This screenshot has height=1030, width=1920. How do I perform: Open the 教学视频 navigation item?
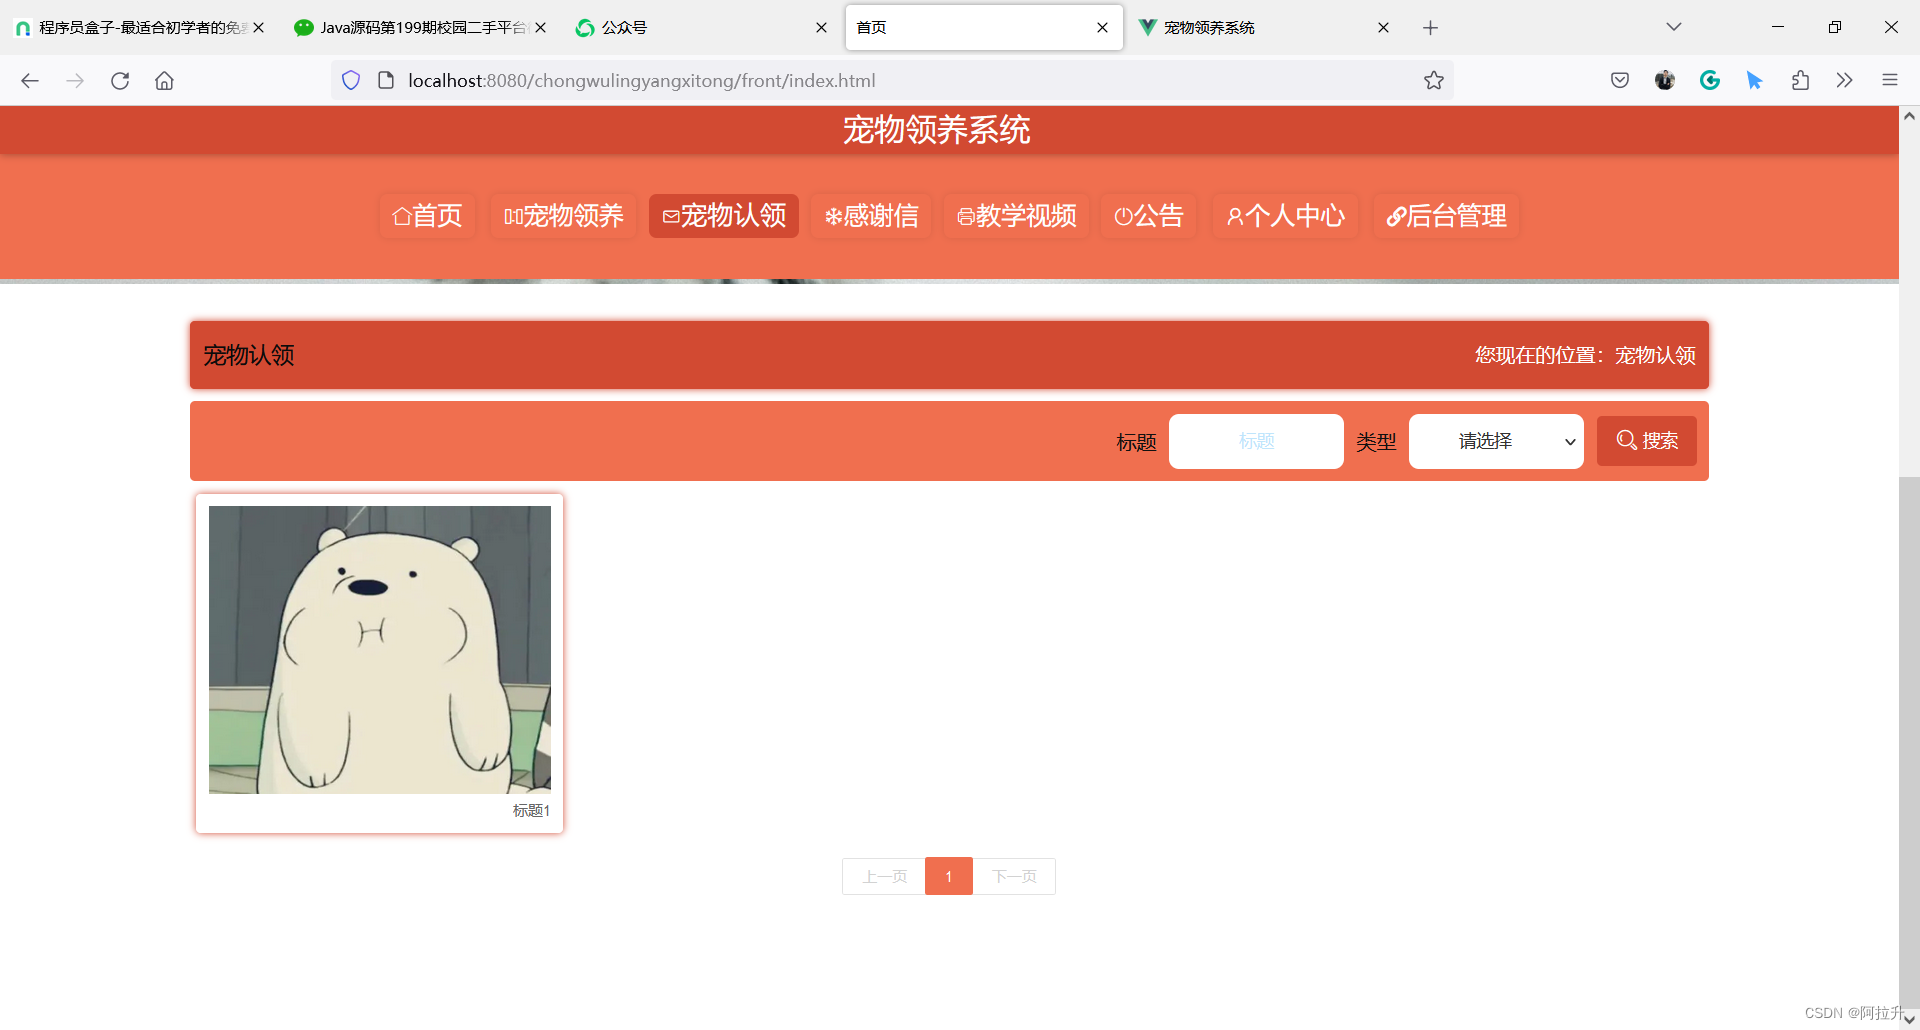click(1016, 216)
